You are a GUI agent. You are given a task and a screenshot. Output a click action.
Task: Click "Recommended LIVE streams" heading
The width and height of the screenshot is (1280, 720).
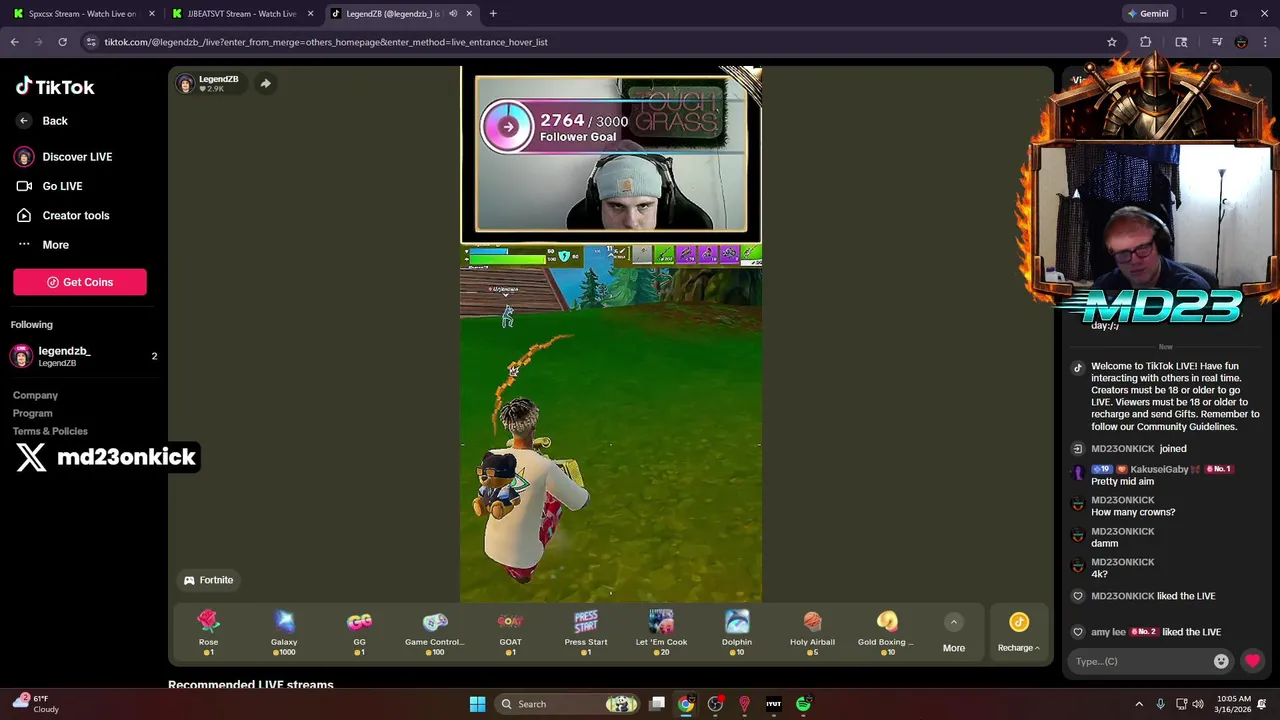coord(251,685)
